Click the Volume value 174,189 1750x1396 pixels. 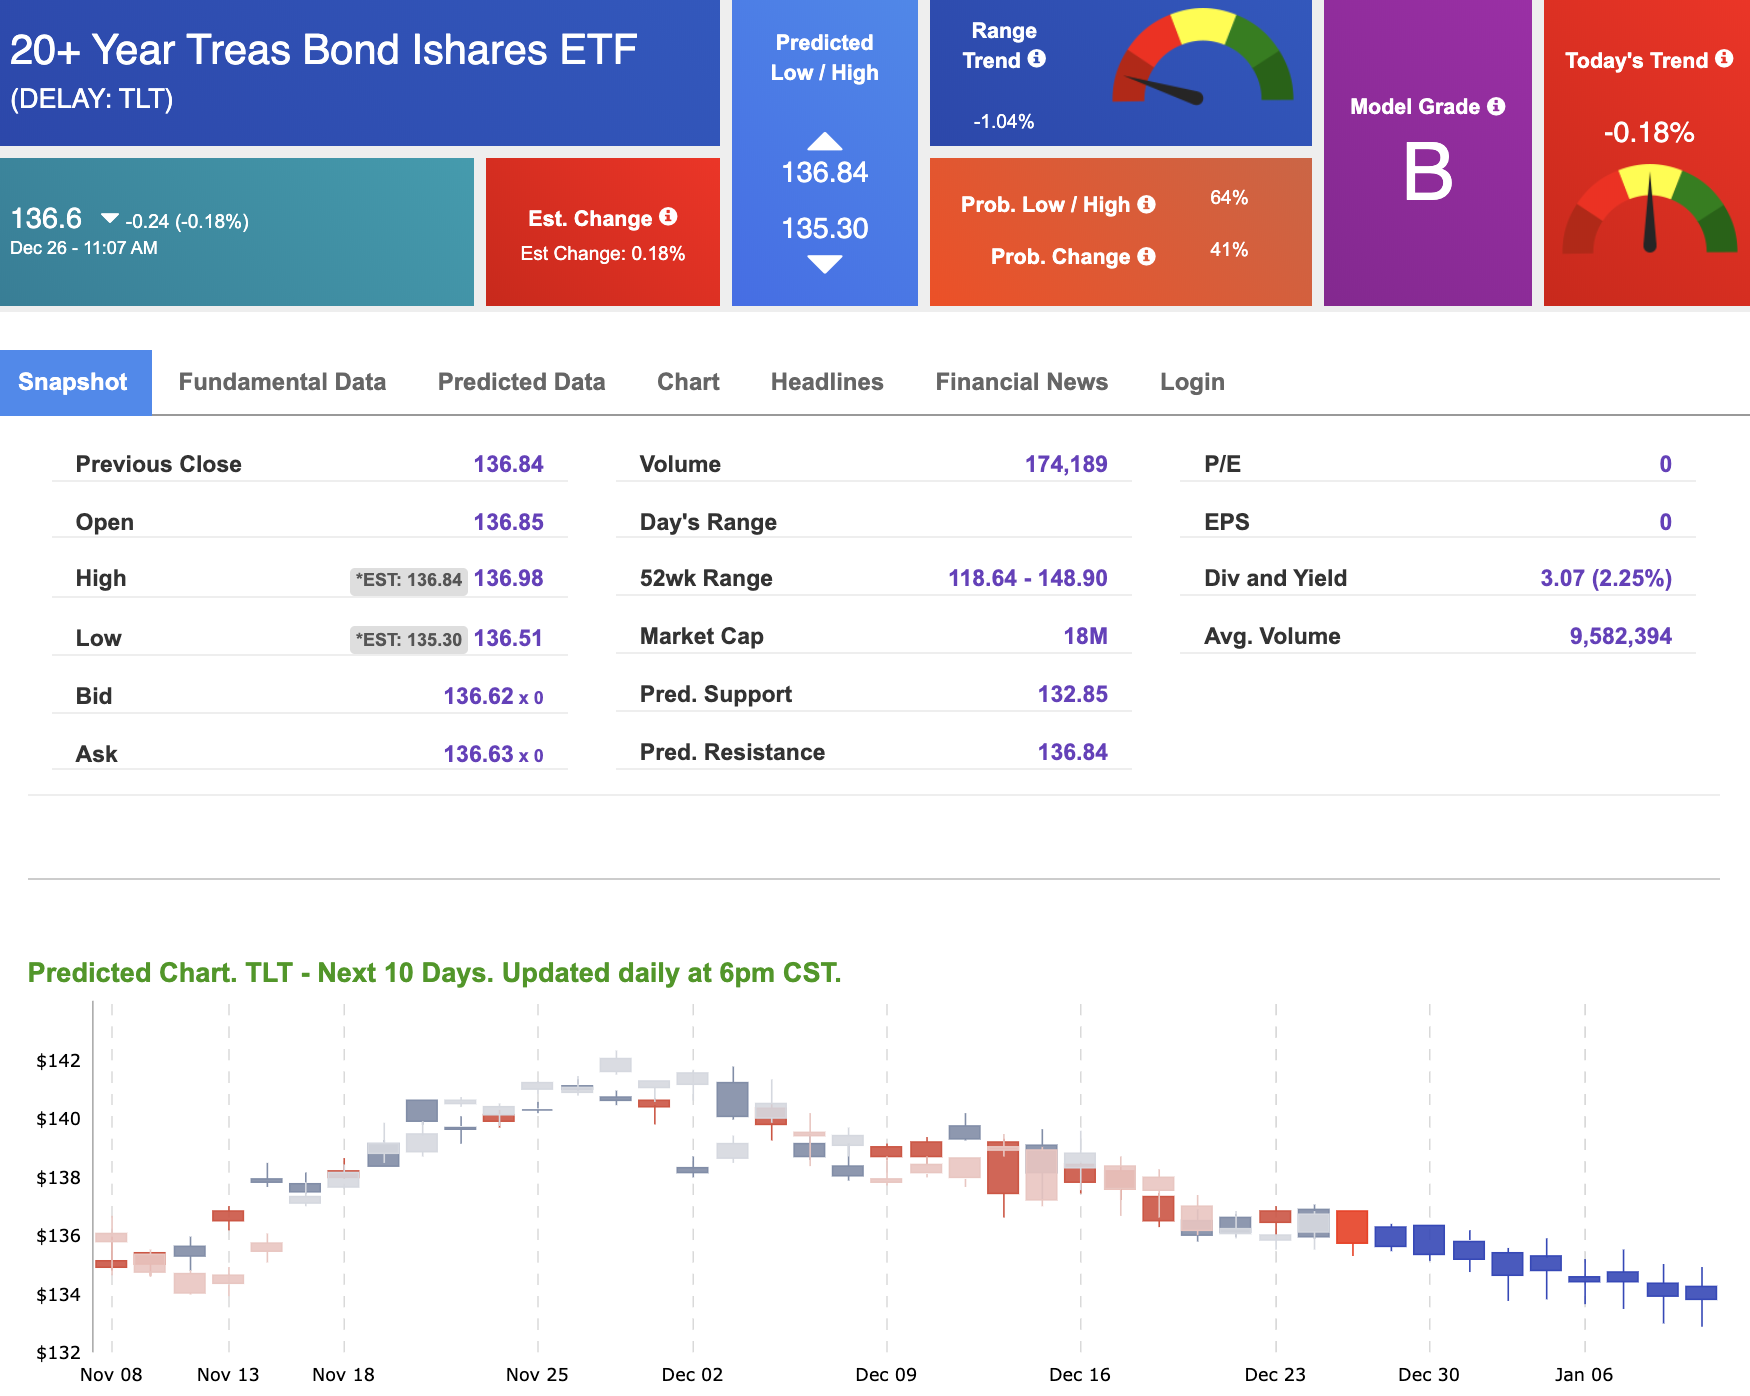(x=1066, y=464)
